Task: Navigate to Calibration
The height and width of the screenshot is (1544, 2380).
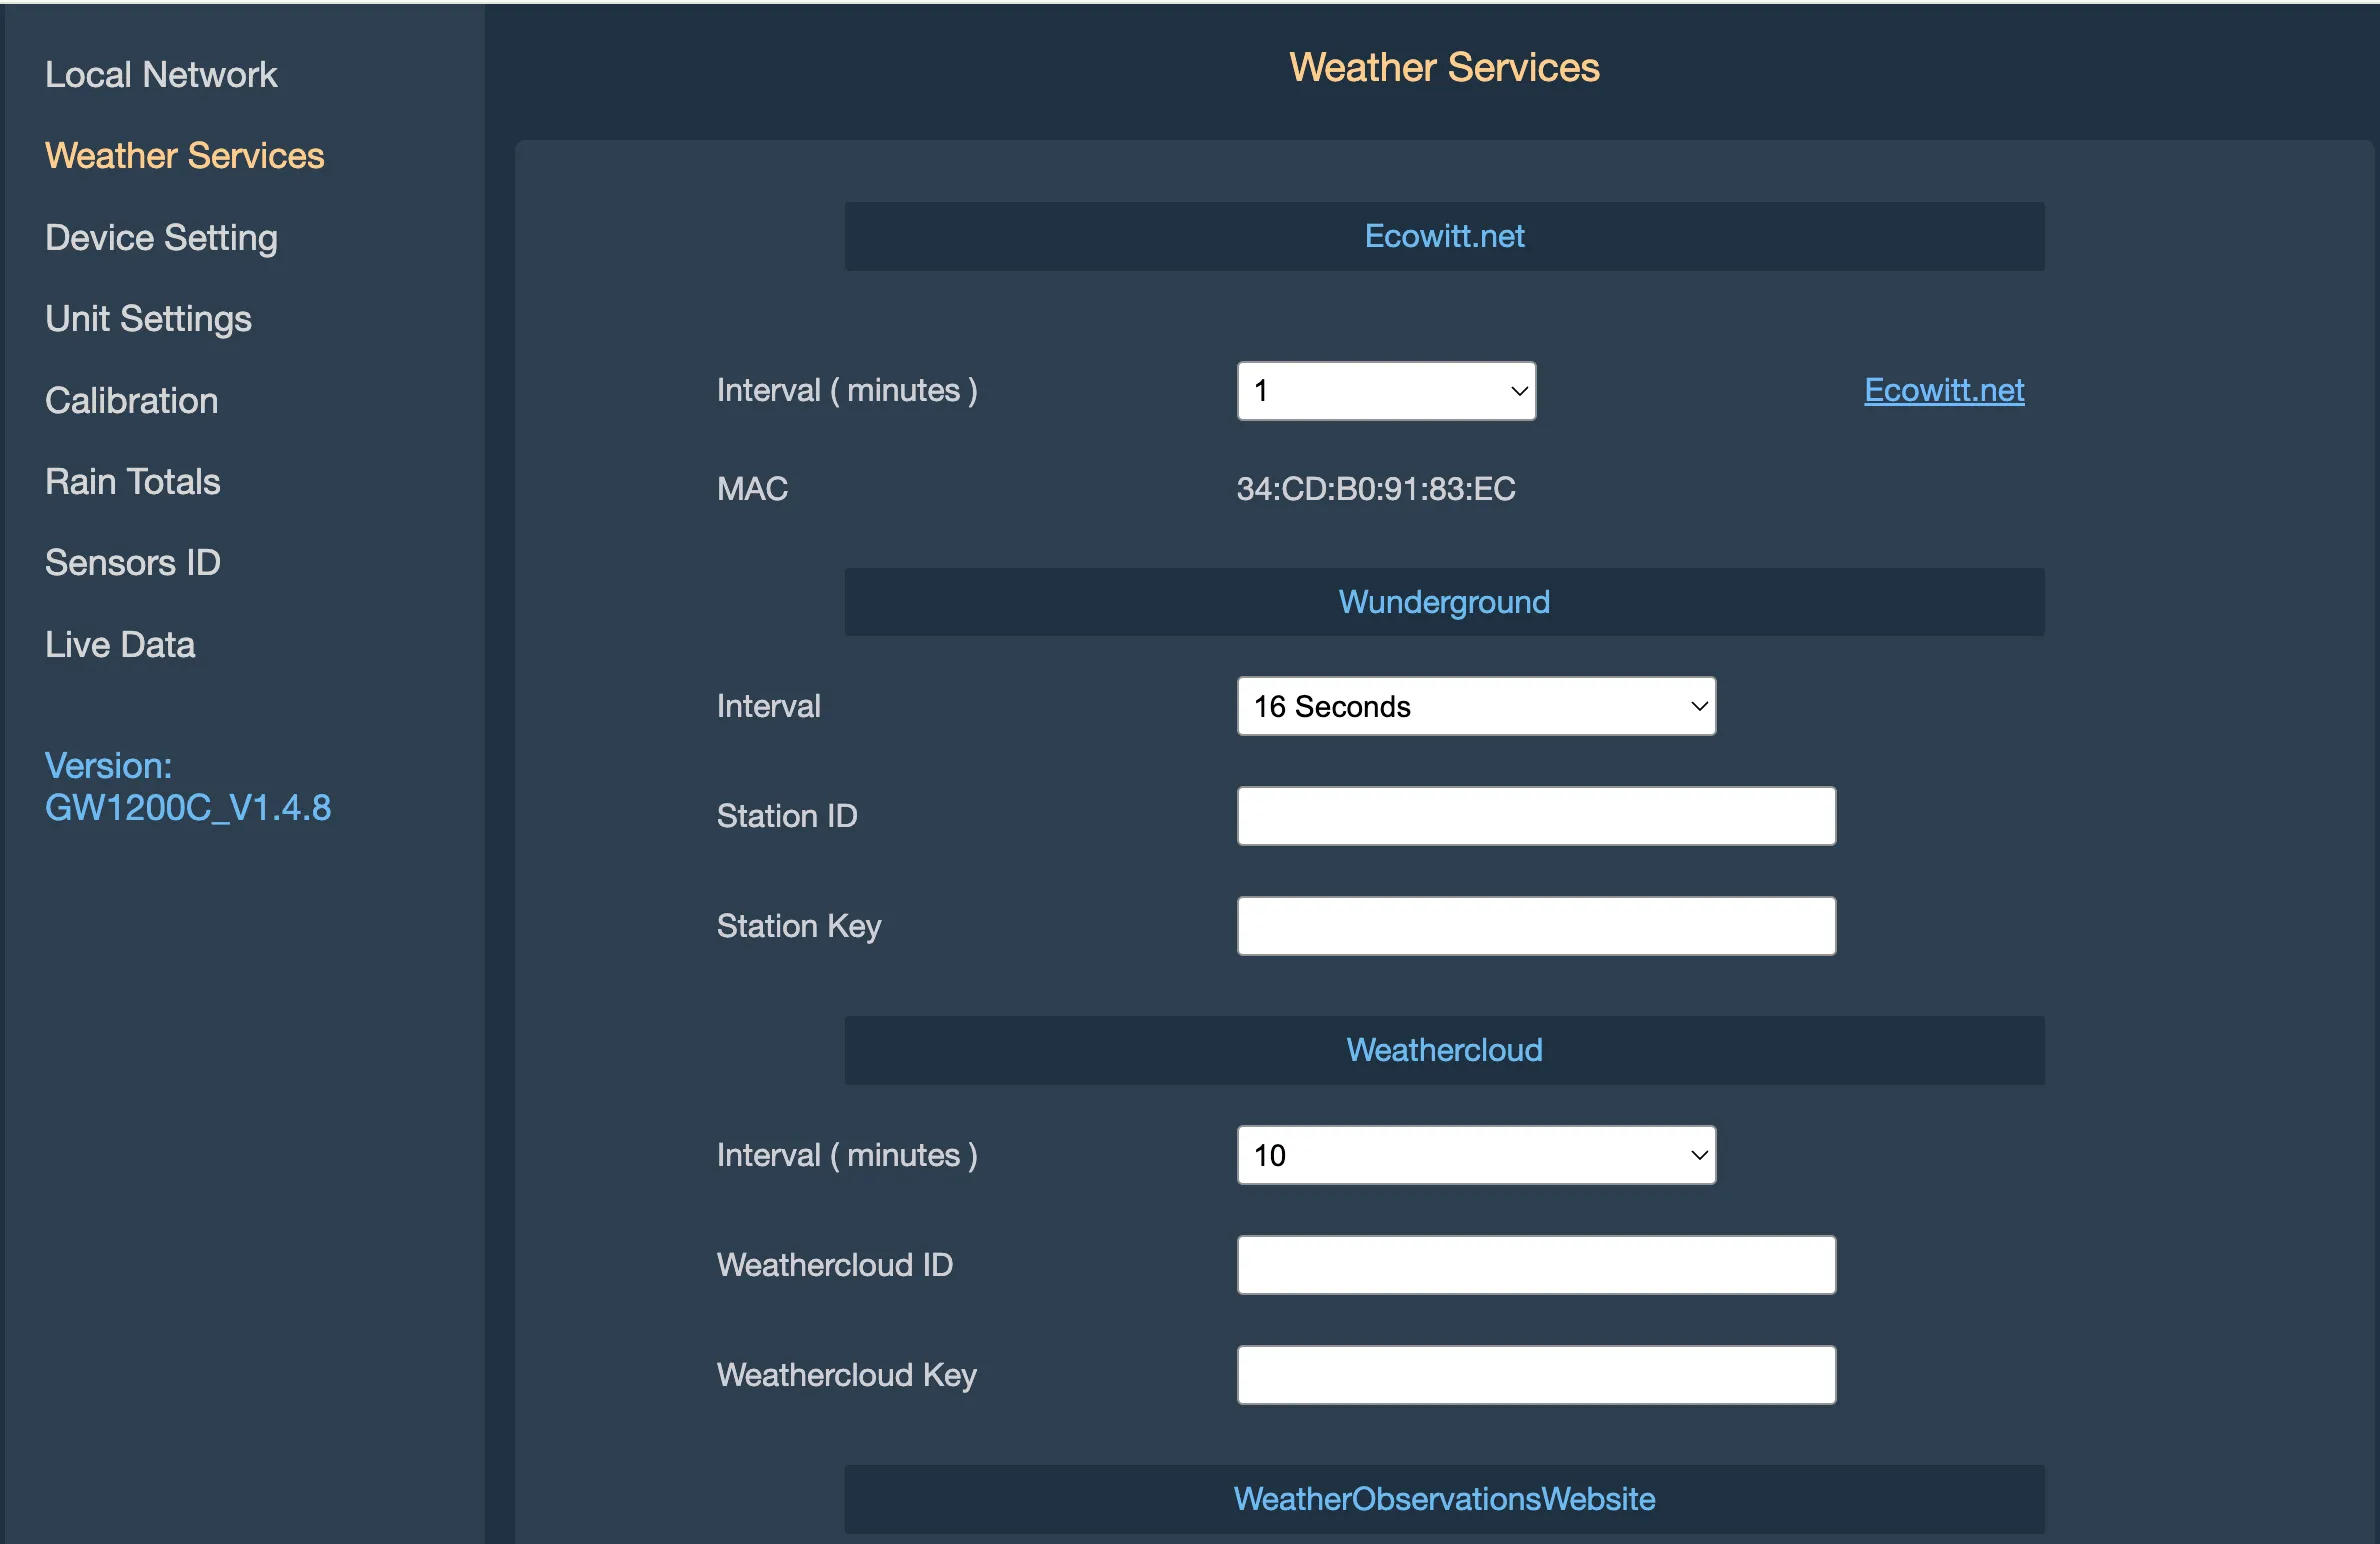Action: (131, 401)
